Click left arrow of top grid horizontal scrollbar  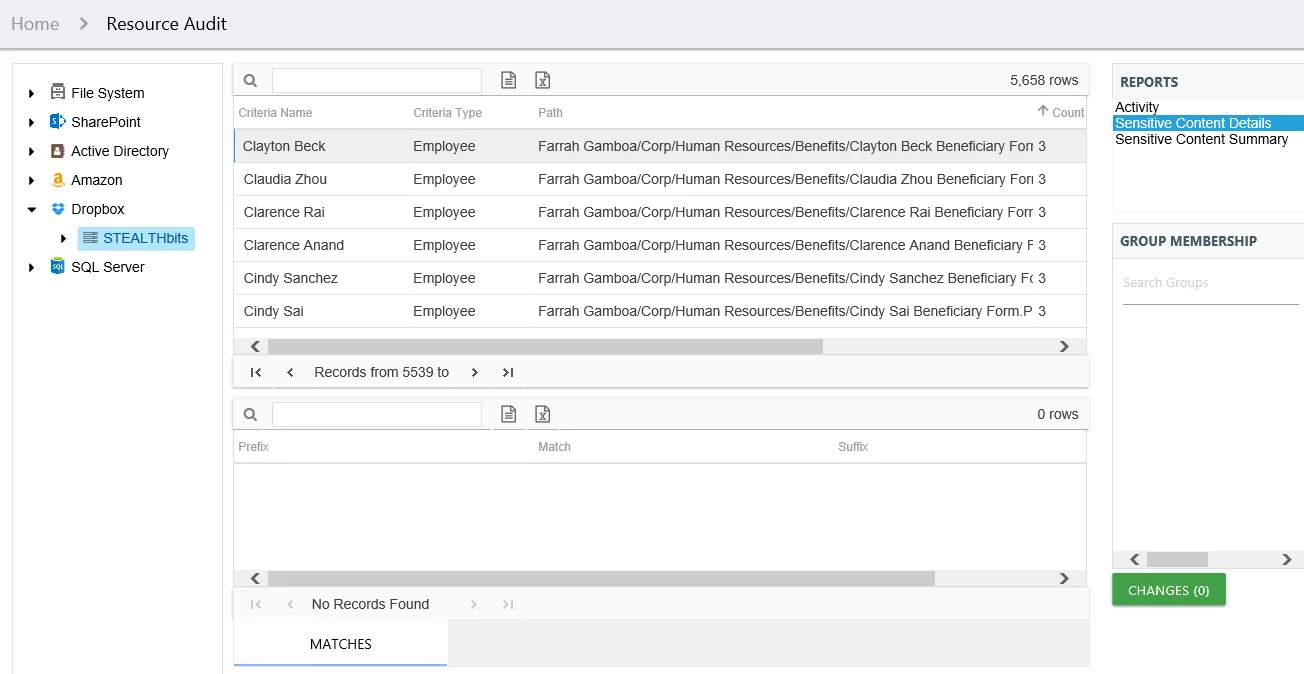256,346
